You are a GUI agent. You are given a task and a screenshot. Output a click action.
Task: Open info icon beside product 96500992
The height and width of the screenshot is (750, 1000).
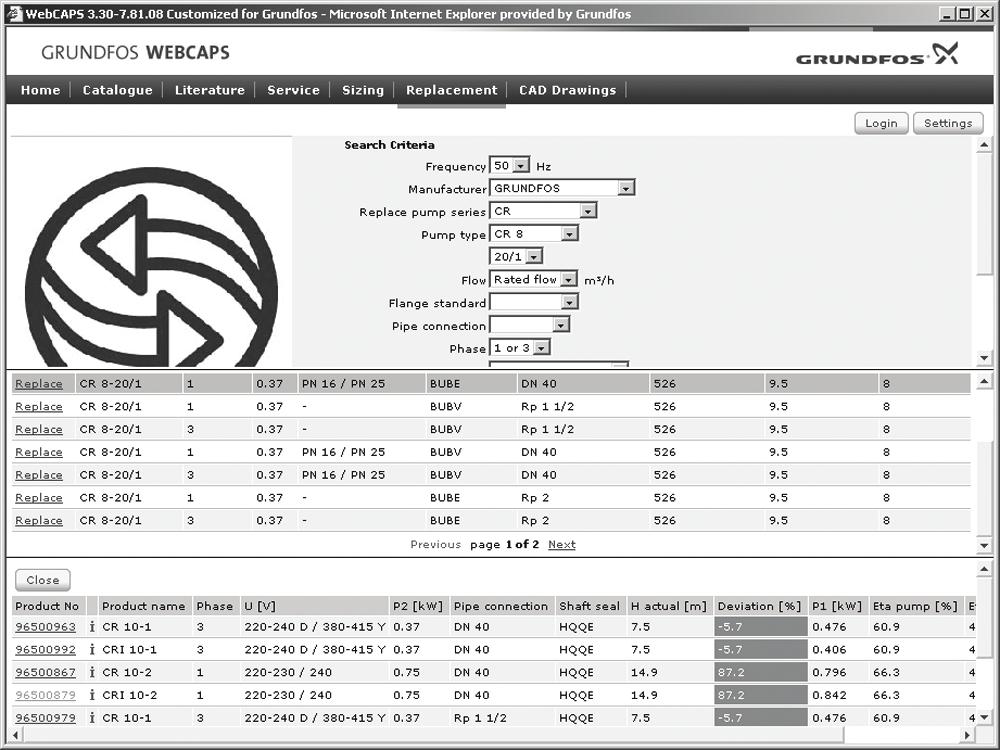click(x=92, y=650)
